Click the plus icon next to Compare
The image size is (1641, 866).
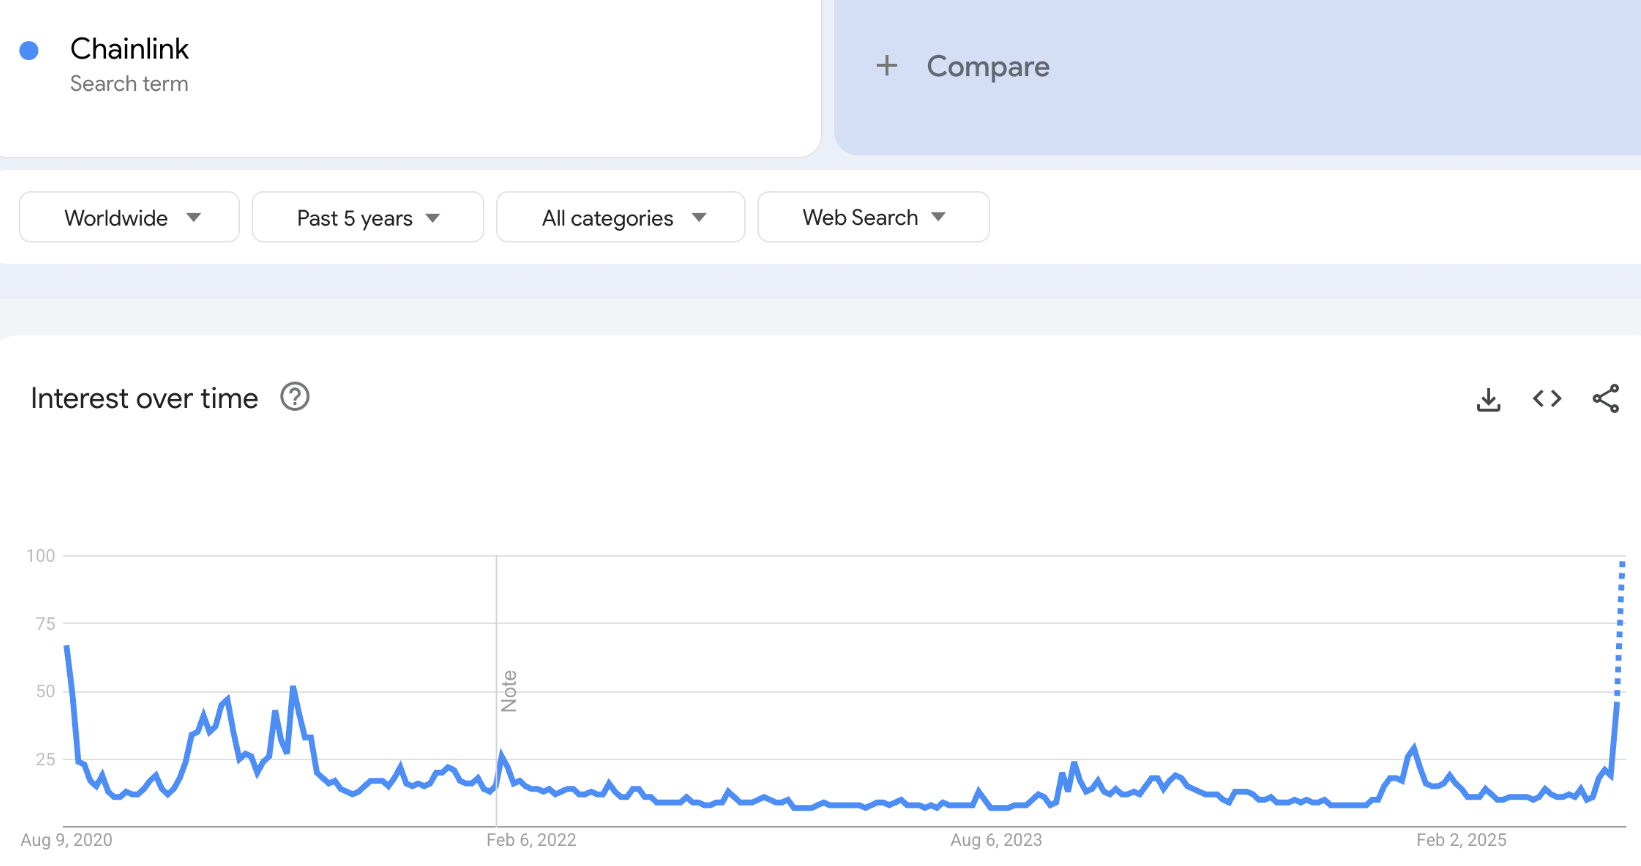tap(887, 66)
